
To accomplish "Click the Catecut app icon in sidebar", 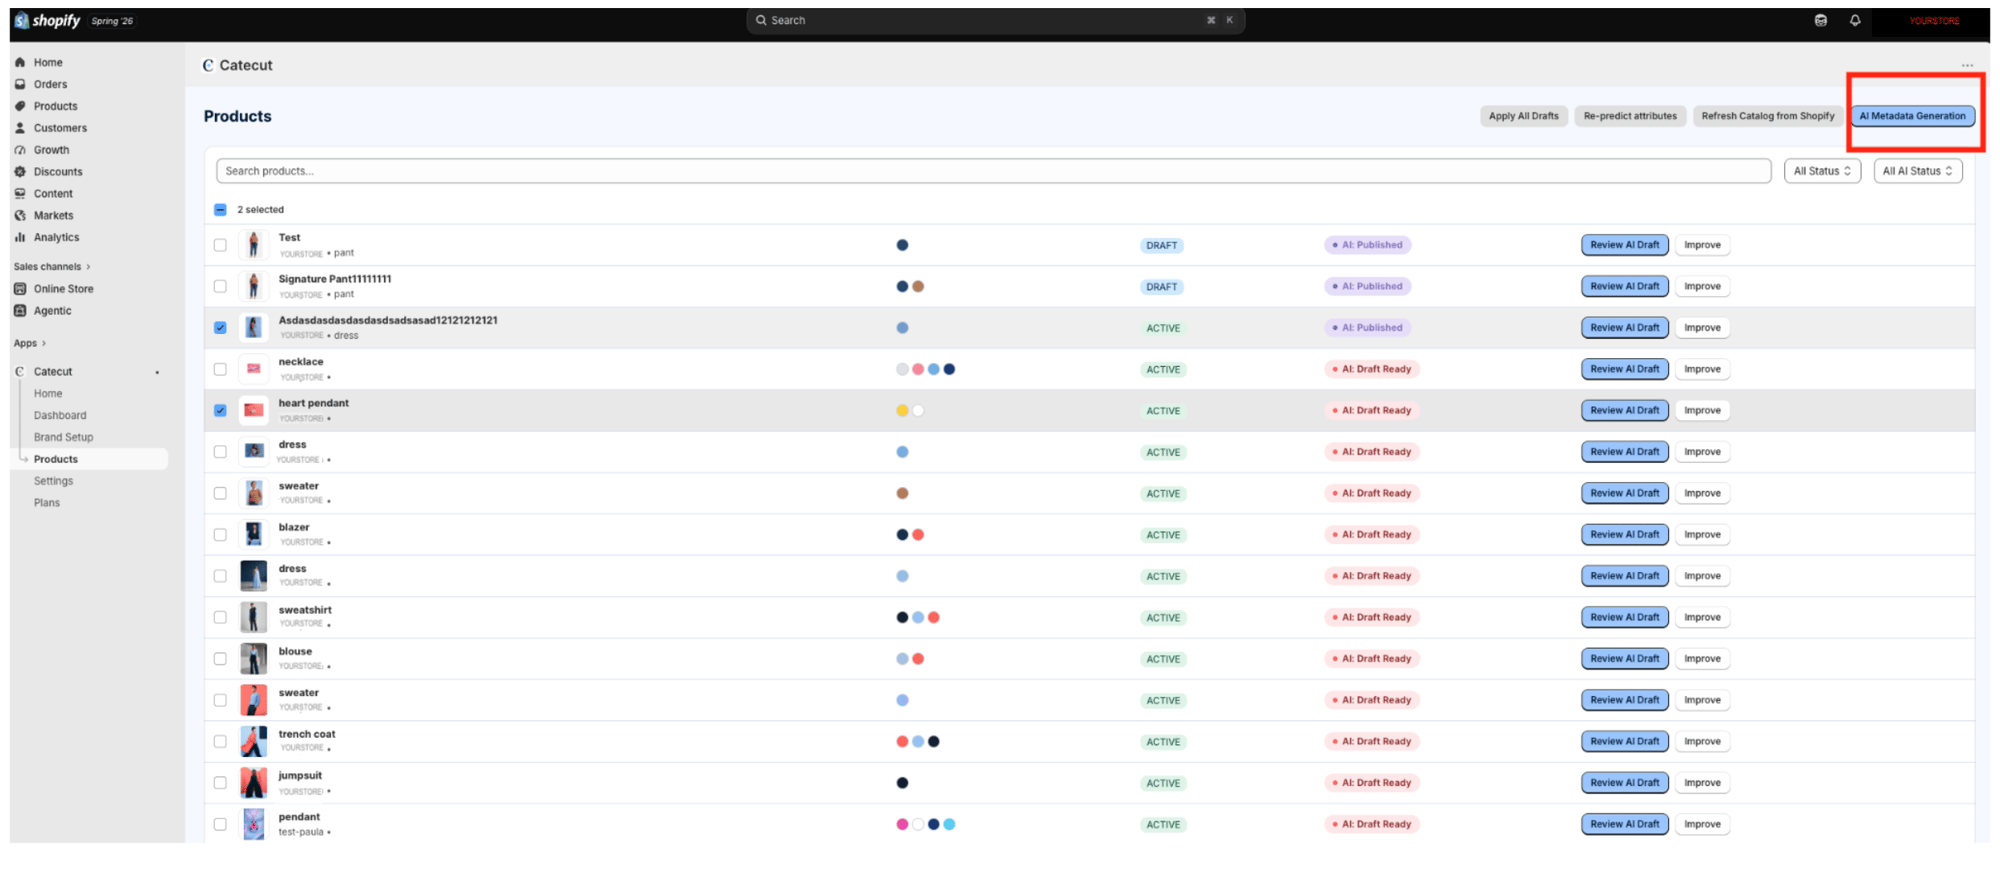I will tap(20, 372).
